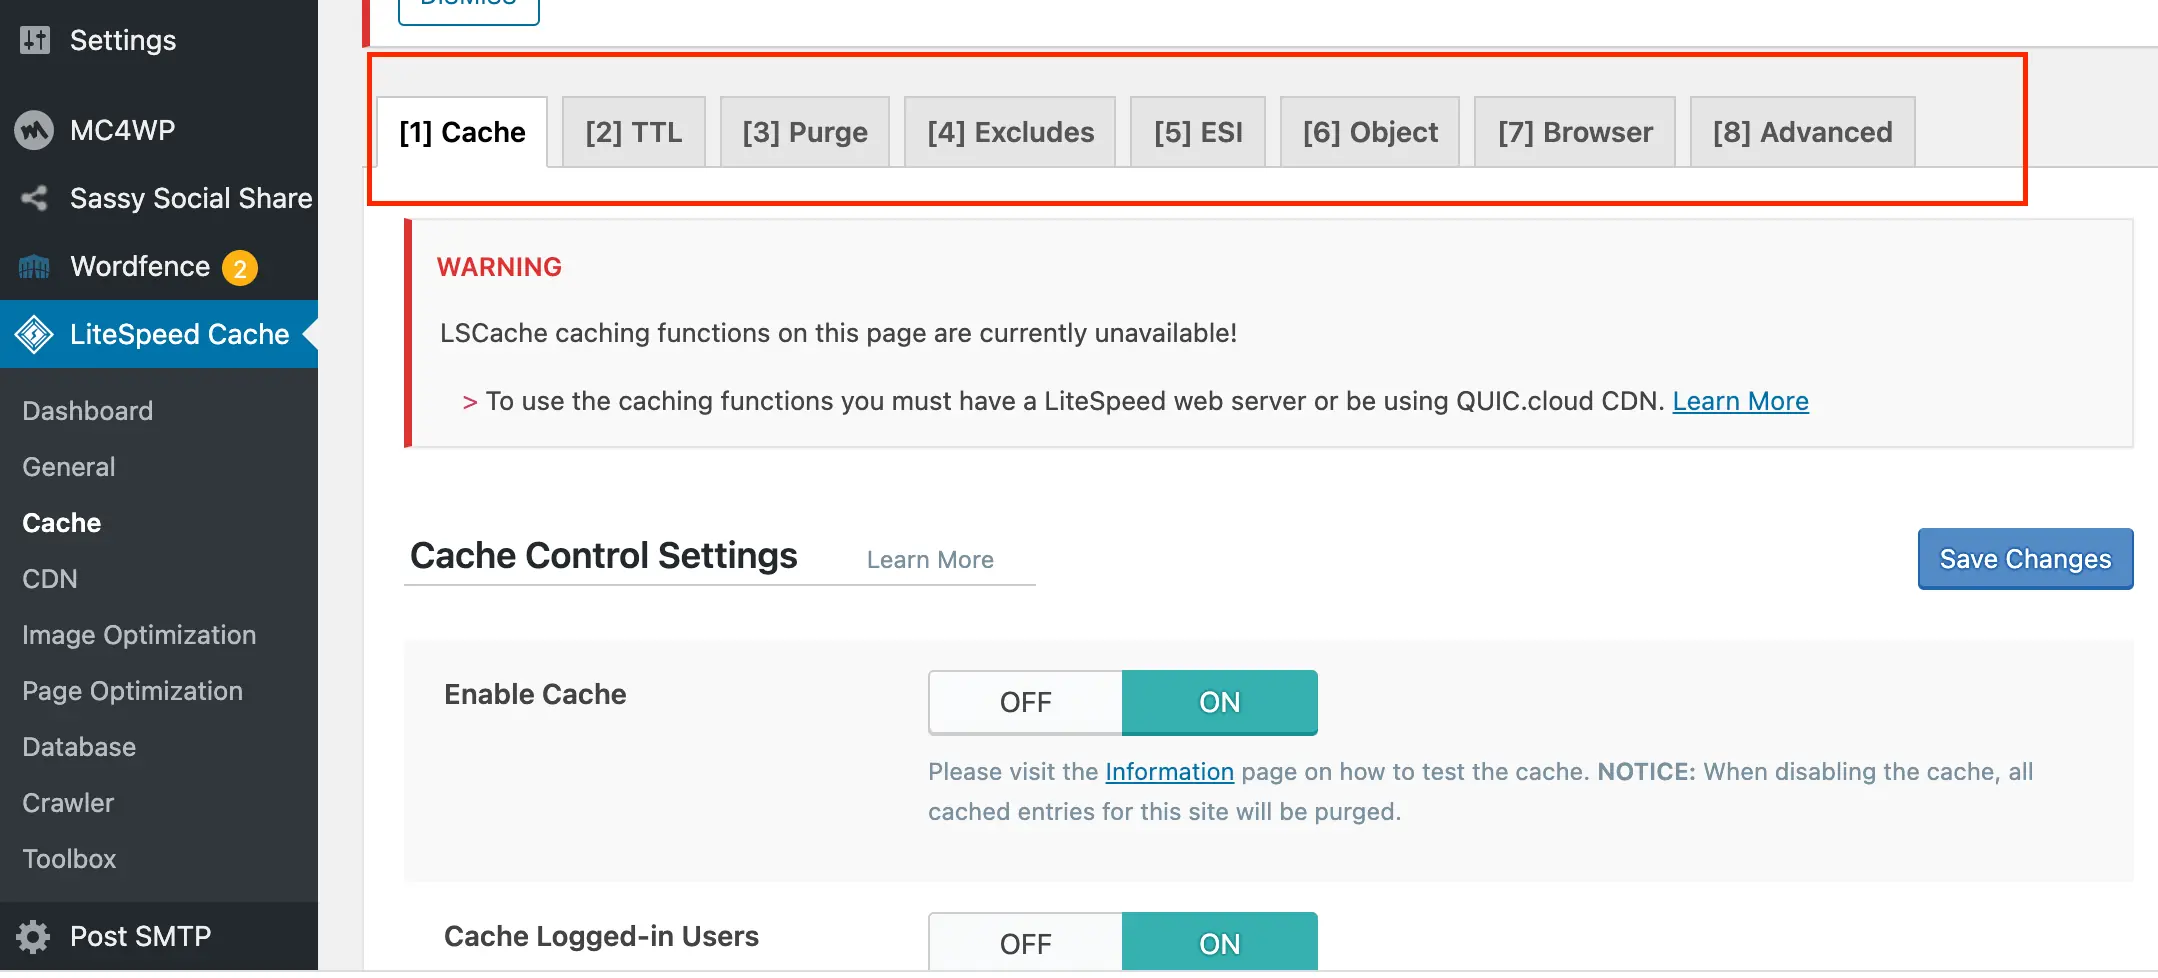Open the CDN submenu item

tap(50, 579)
